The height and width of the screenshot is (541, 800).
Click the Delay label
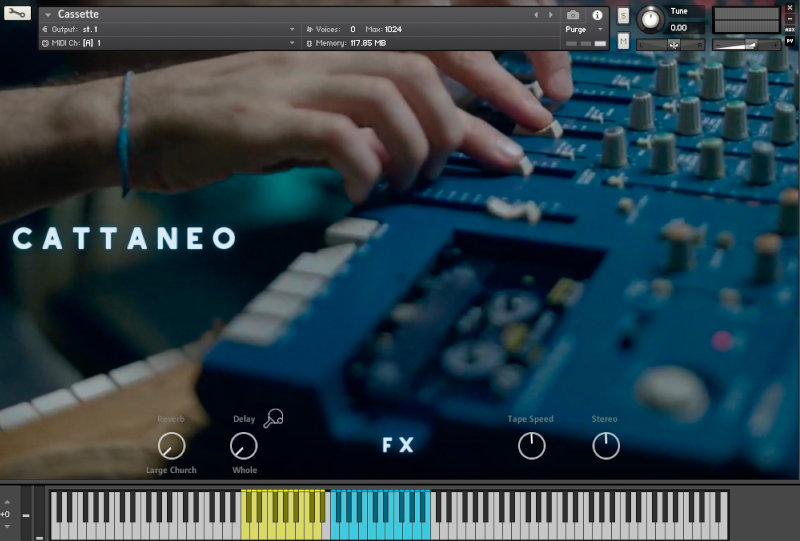point(244,419)
